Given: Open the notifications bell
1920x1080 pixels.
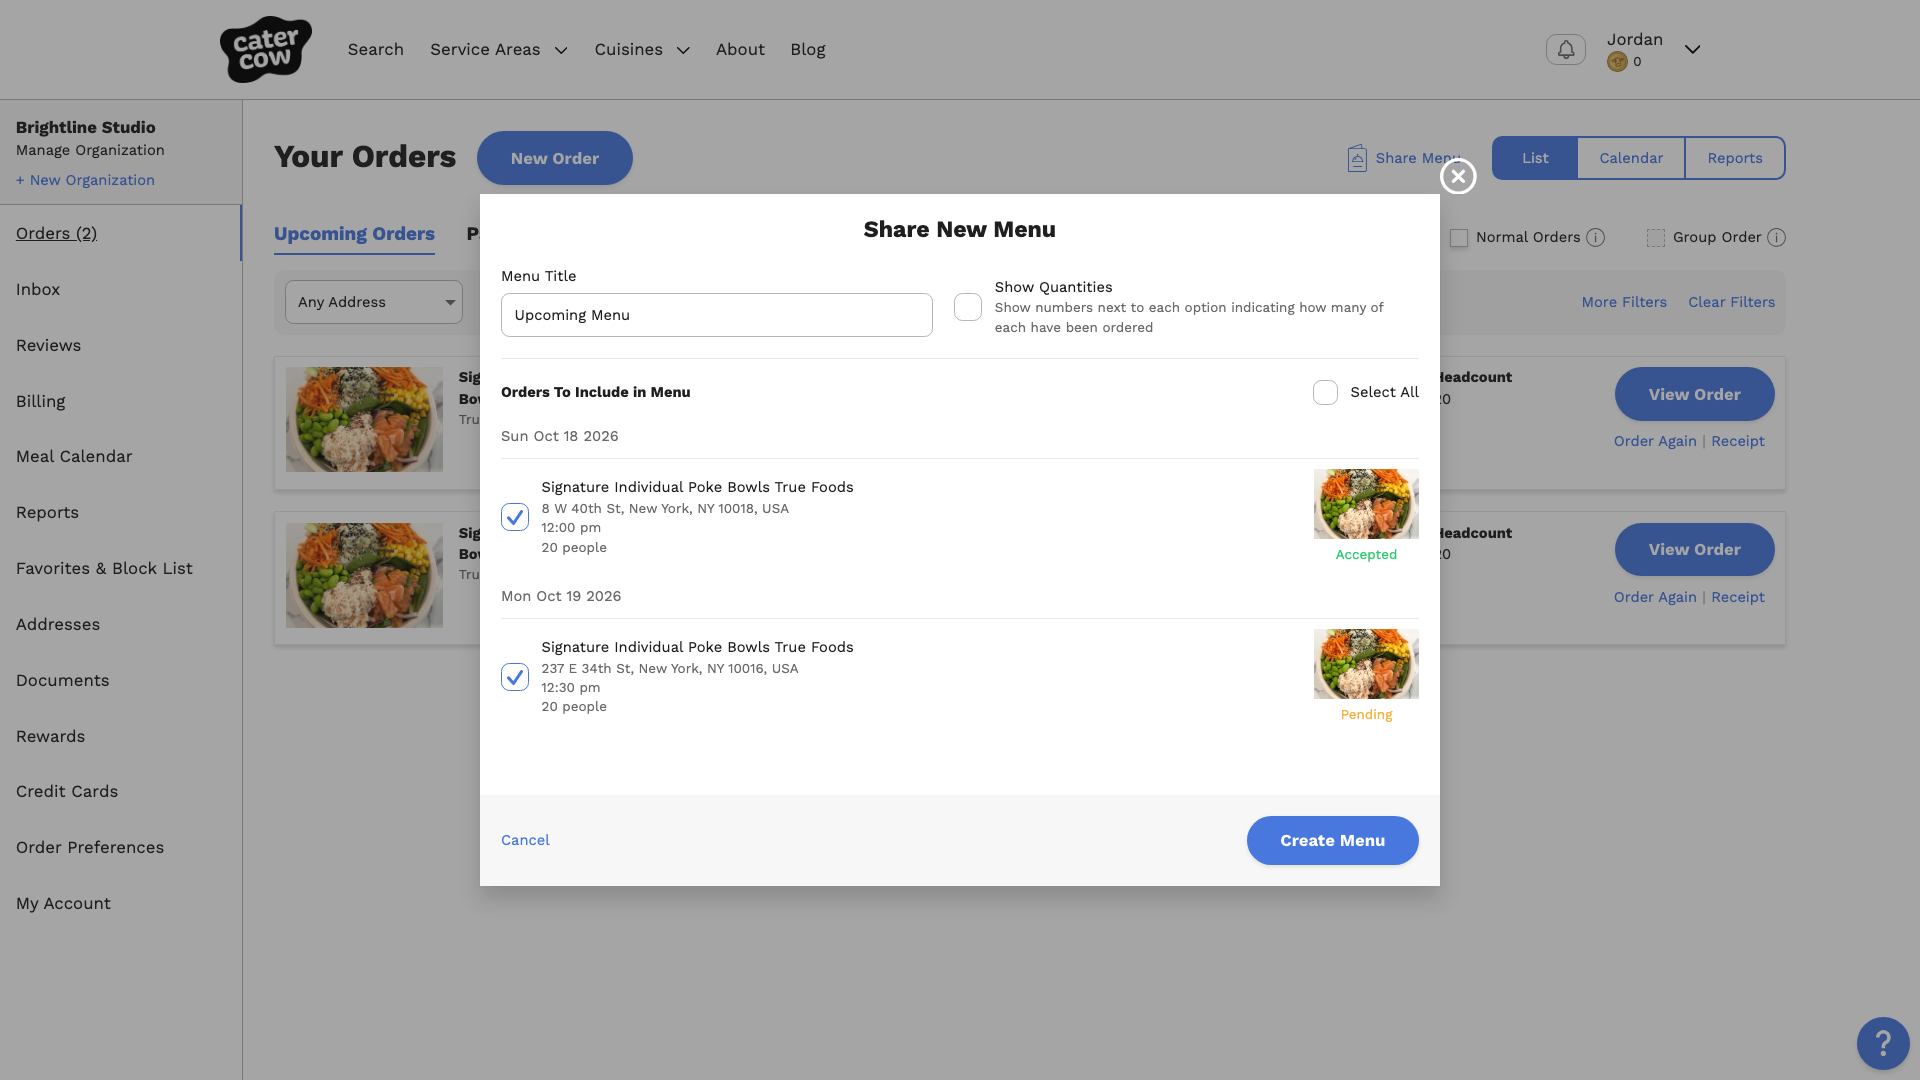Looking at the screenshot, I should click(1565, 49).
